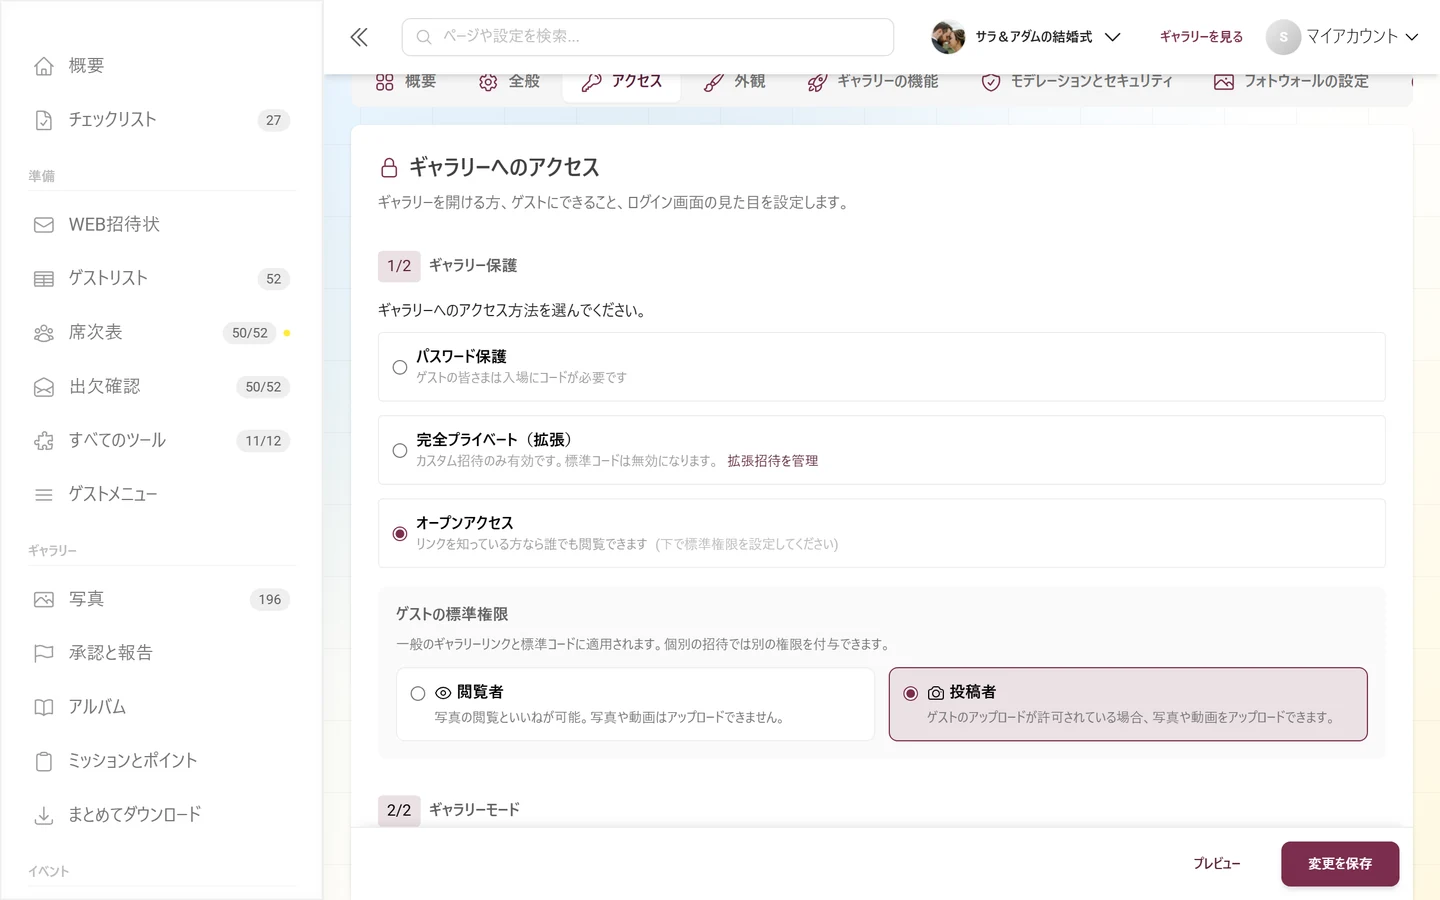
Task: Switch to the 全般 settings tab
Action: click(510, 82)
